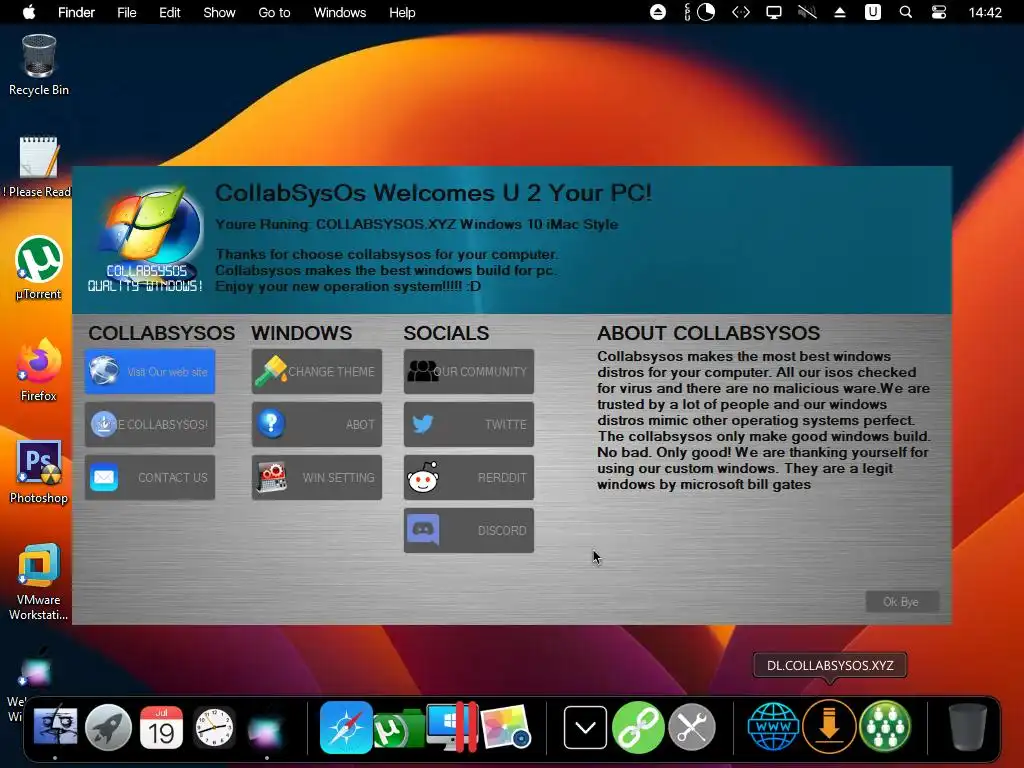Screen dimensions: 1024x768
Task: Open the Please Read notepad icon
Action: tap(39, 167)
